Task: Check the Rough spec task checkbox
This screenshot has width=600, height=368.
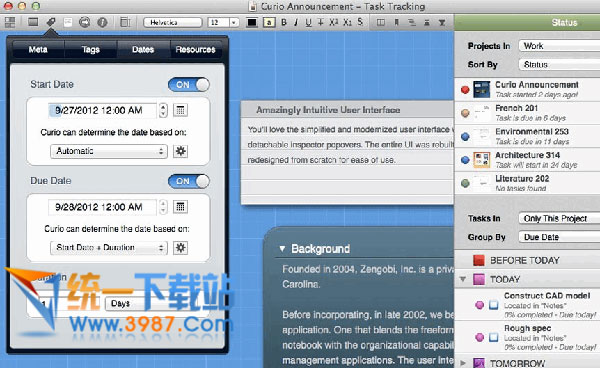Action: tap(494, 337)
